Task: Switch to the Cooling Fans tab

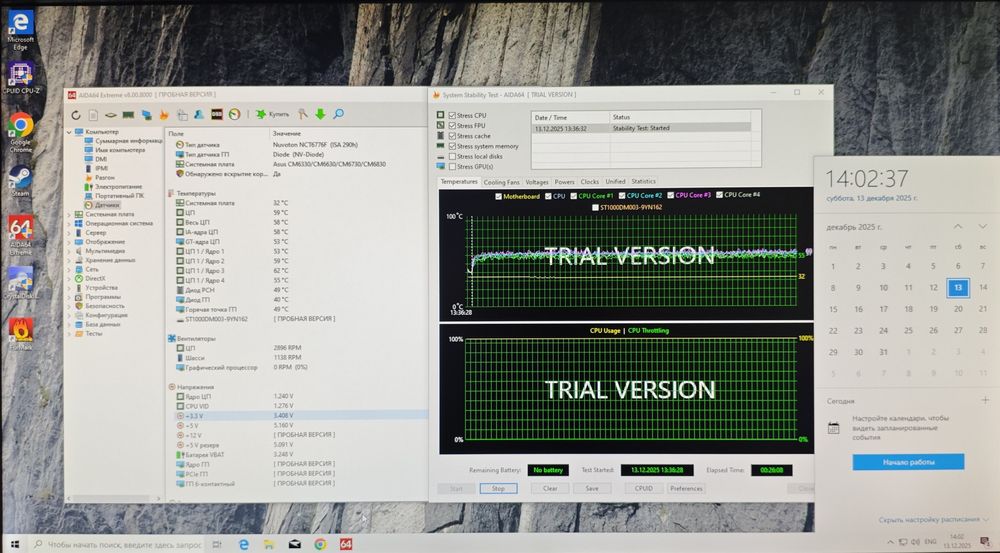Action: [501, 182]
